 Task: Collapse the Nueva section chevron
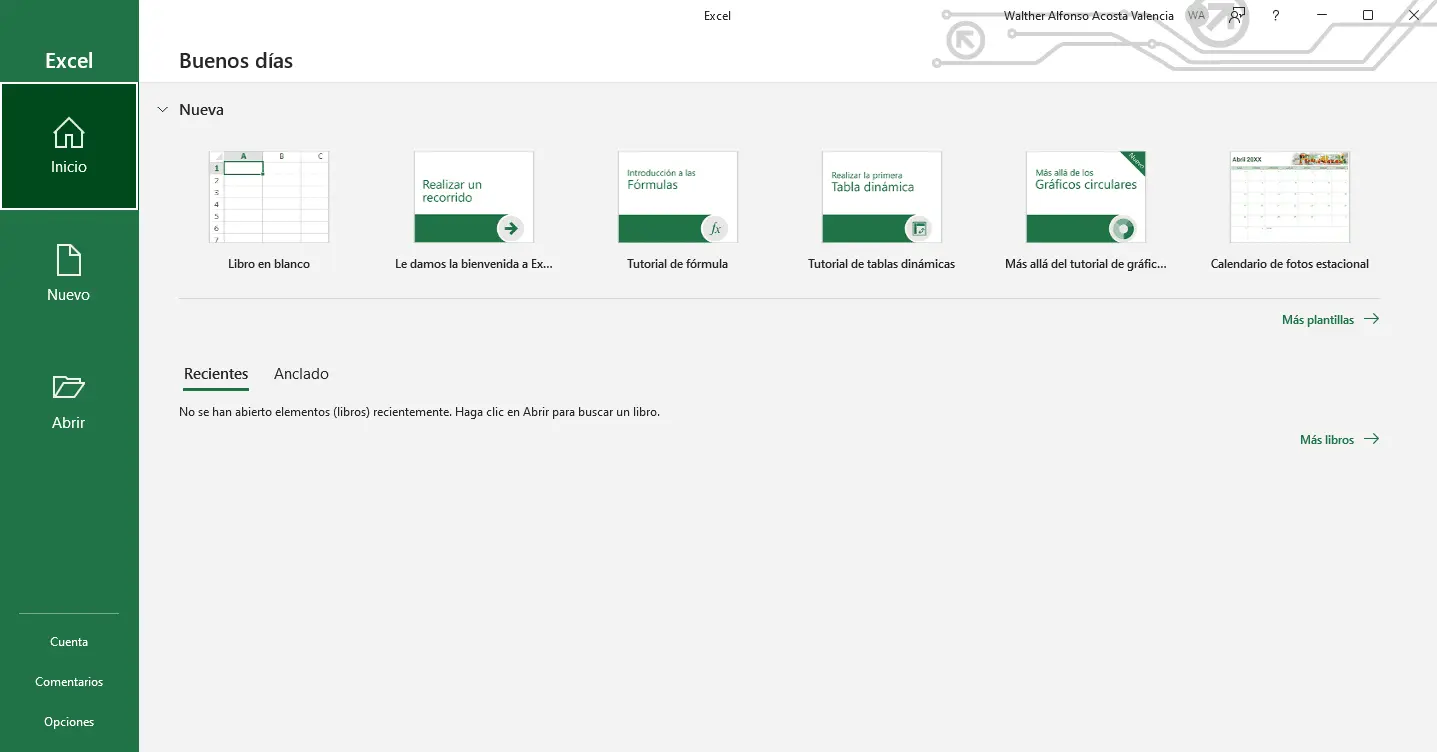coord(162,110)
